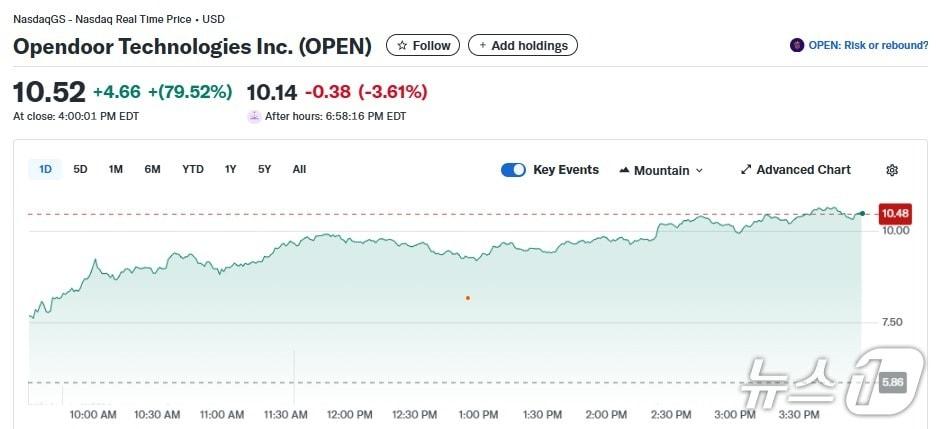Click the purple OPEN insight icon
The height and width of the screenshot is (429, 938).
(797, 45)
